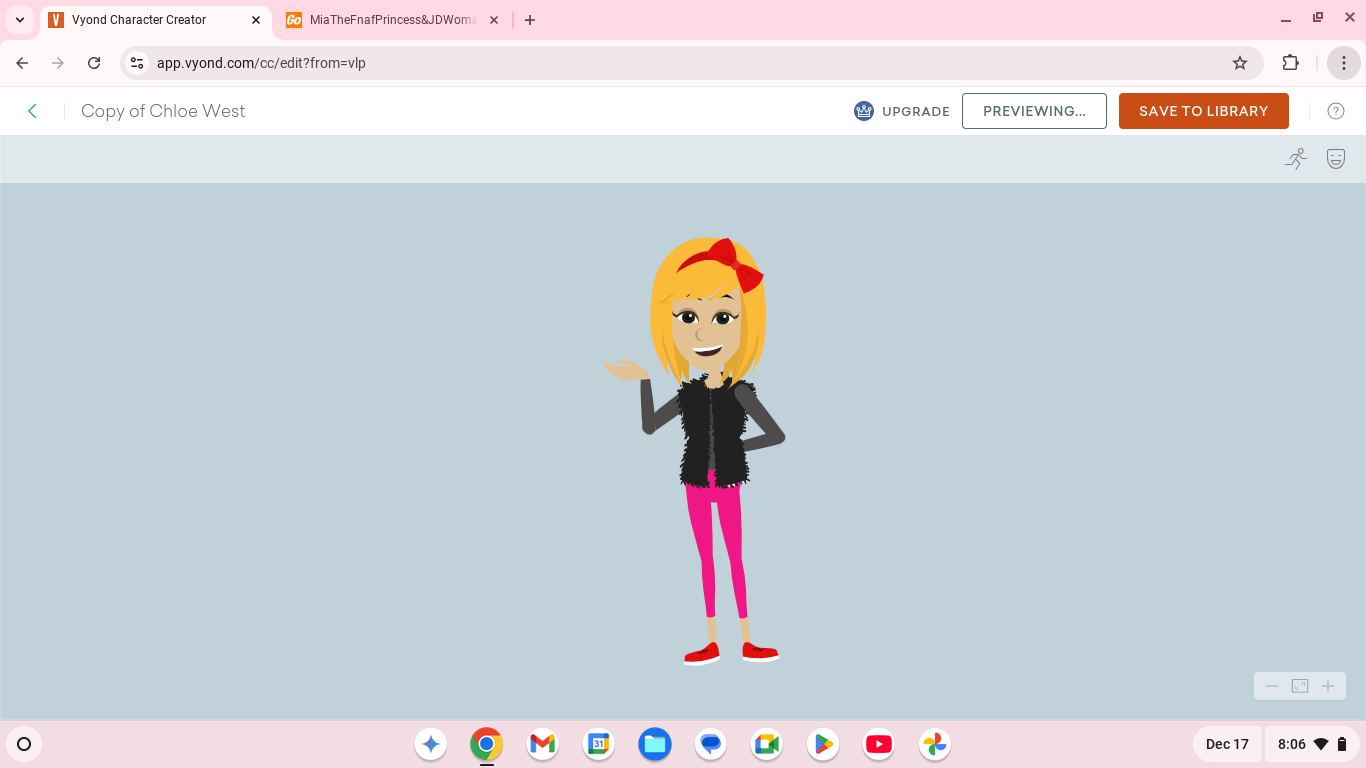Zoom out with the minus icon
Viewport: 1366px width, 768px height.
coord(1272,686)
